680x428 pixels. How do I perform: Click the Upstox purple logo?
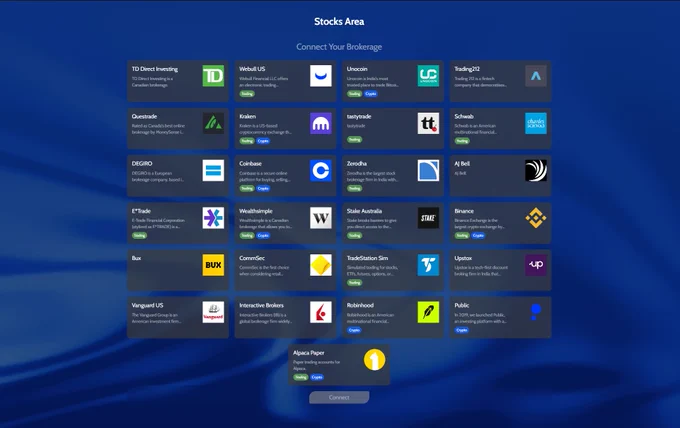pyautogui.click(x=536, y=265)
